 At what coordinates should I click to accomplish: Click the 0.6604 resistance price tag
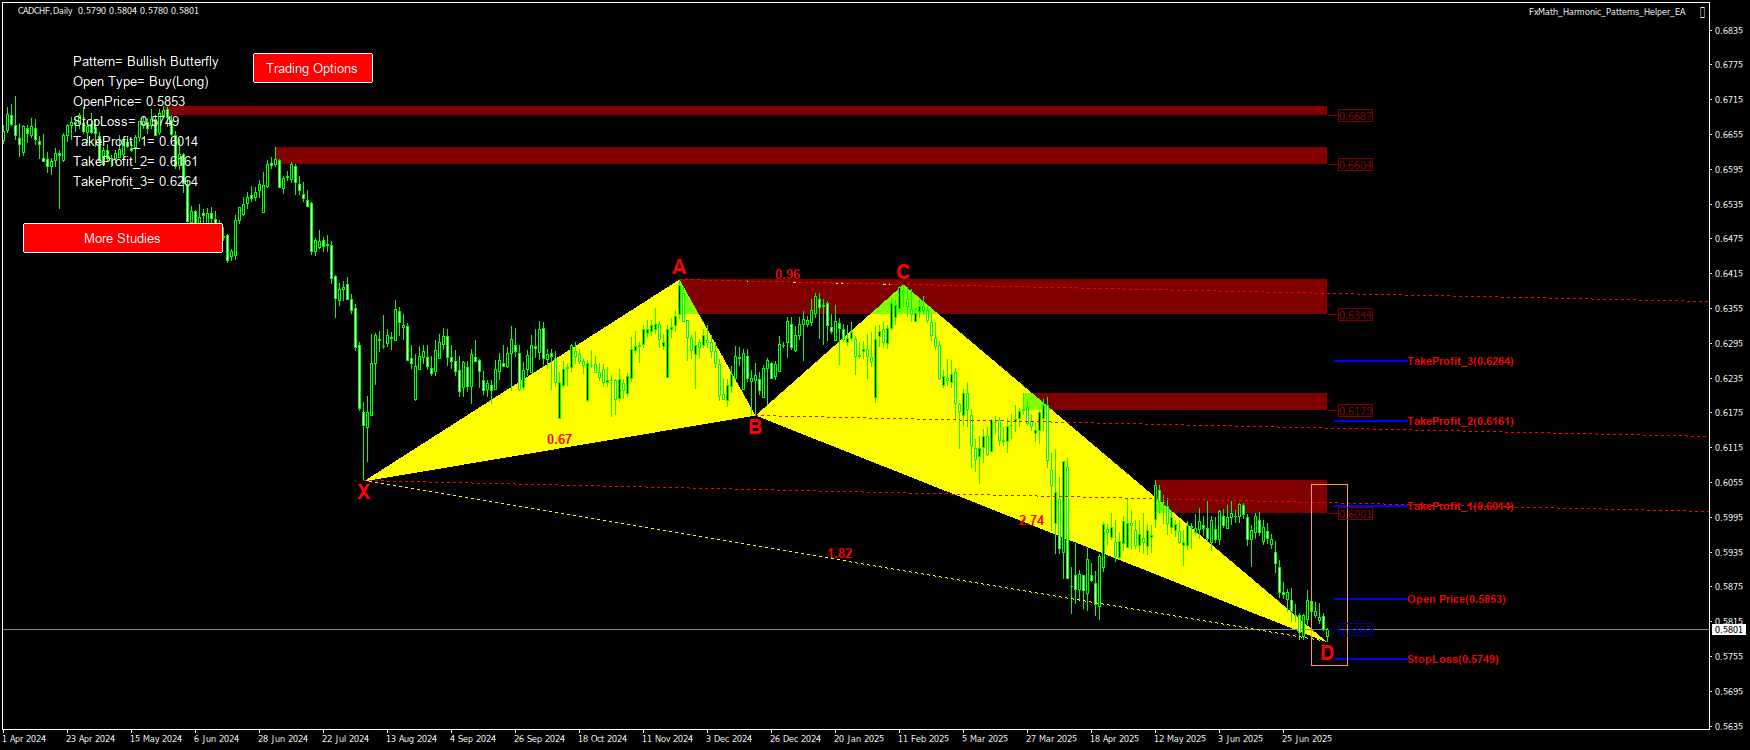point(1355,165)
